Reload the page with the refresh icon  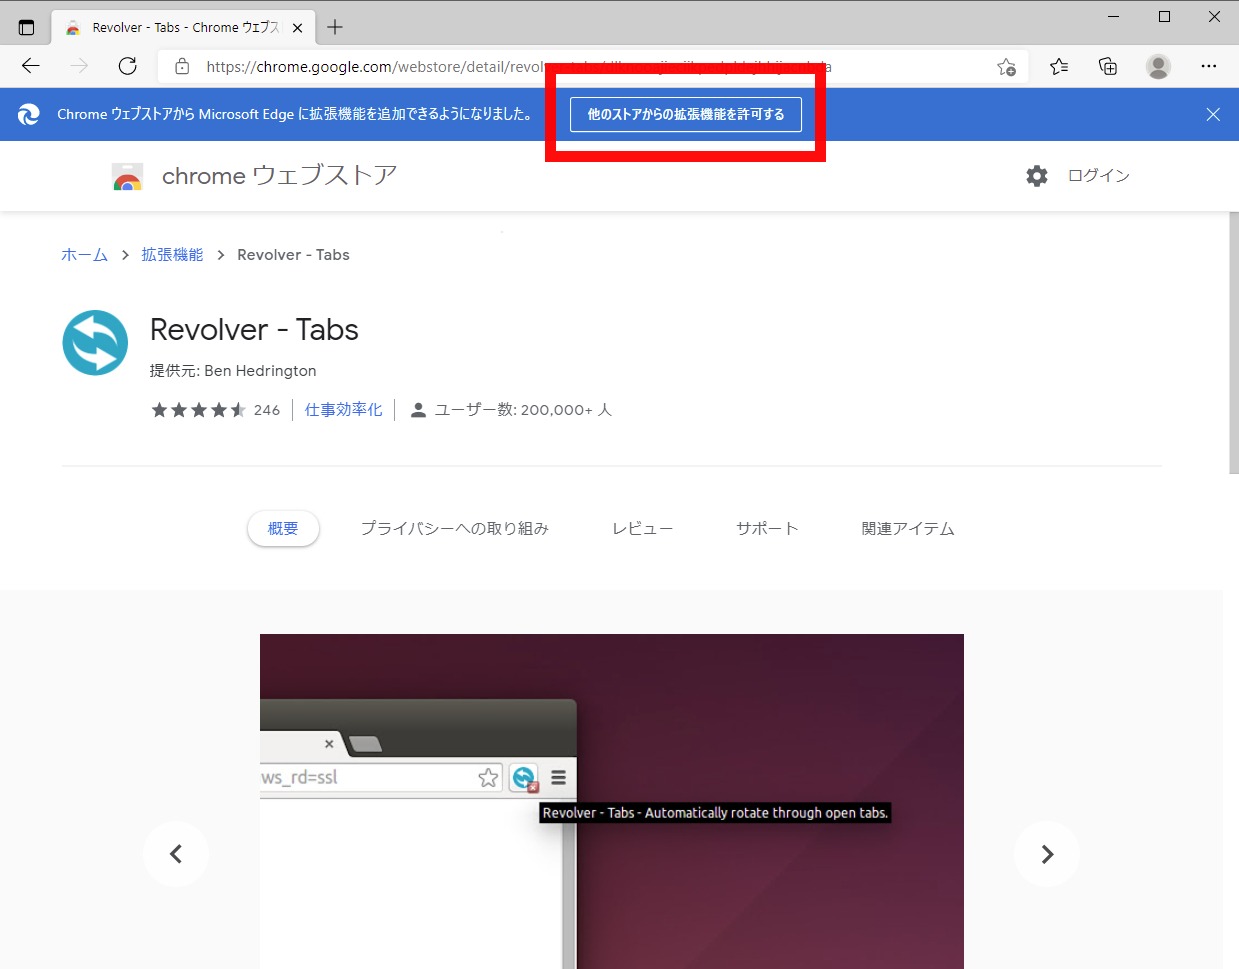[127, 66]
